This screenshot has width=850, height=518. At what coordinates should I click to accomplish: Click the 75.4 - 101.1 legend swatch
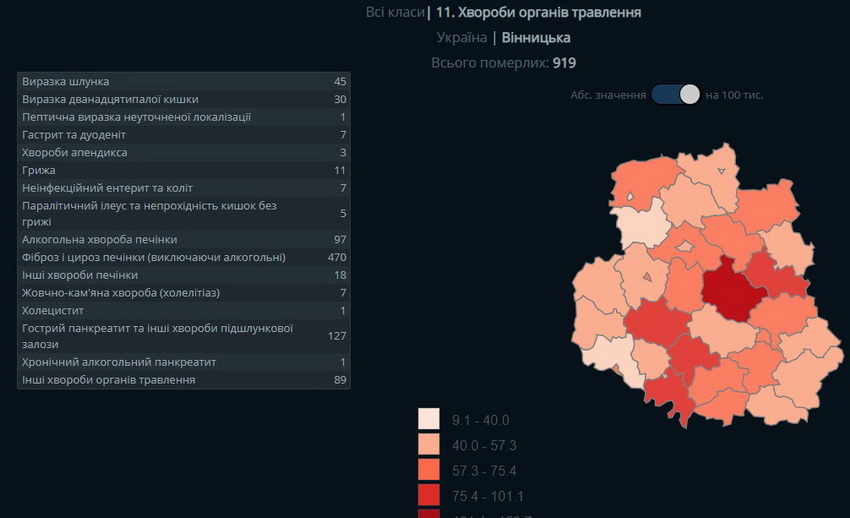pos(429,495)
